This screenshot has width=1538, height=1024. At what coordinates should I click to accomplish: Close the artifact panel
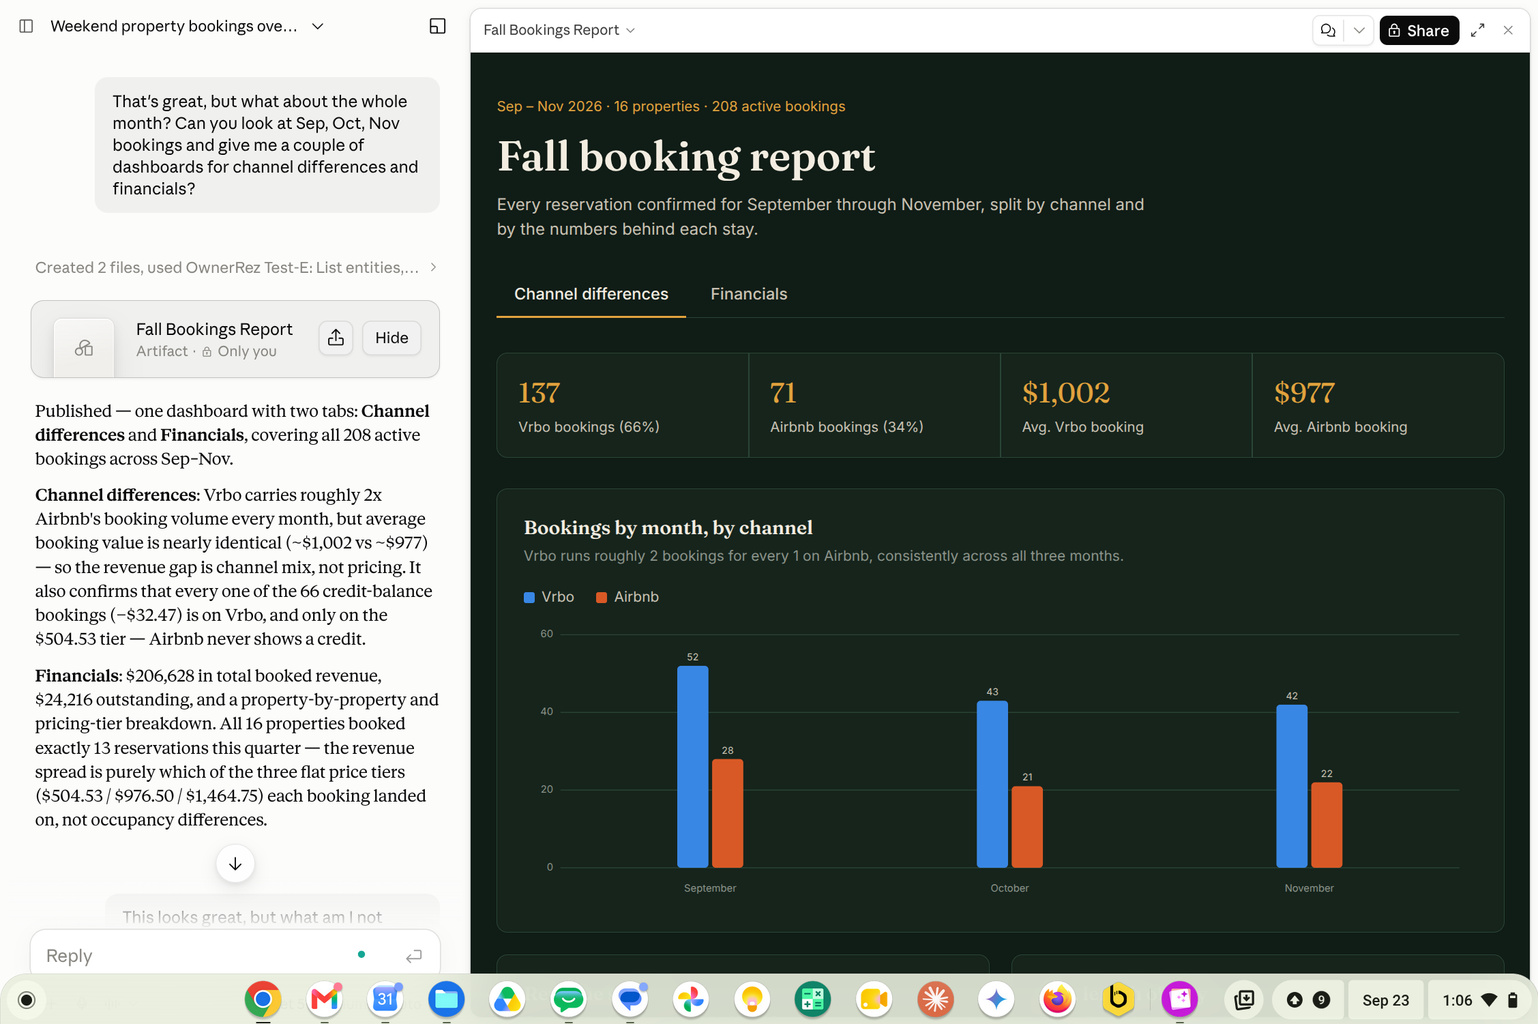pos(1508,30)
